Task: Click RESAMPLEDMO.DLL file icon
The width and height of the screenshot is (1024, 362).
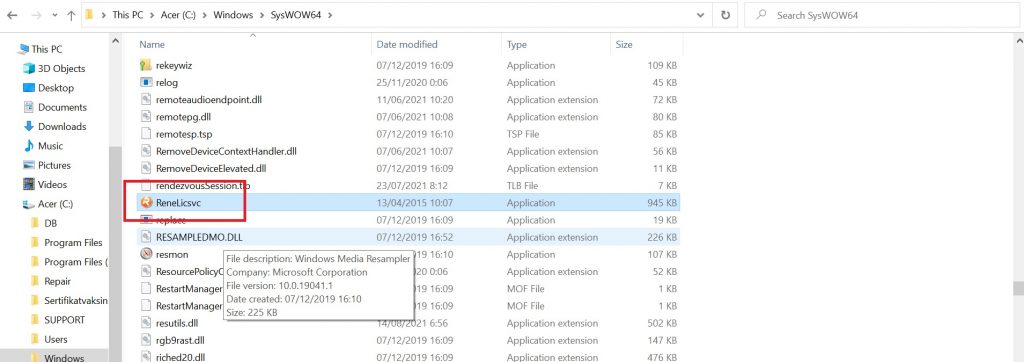Action: coord(146,237)
